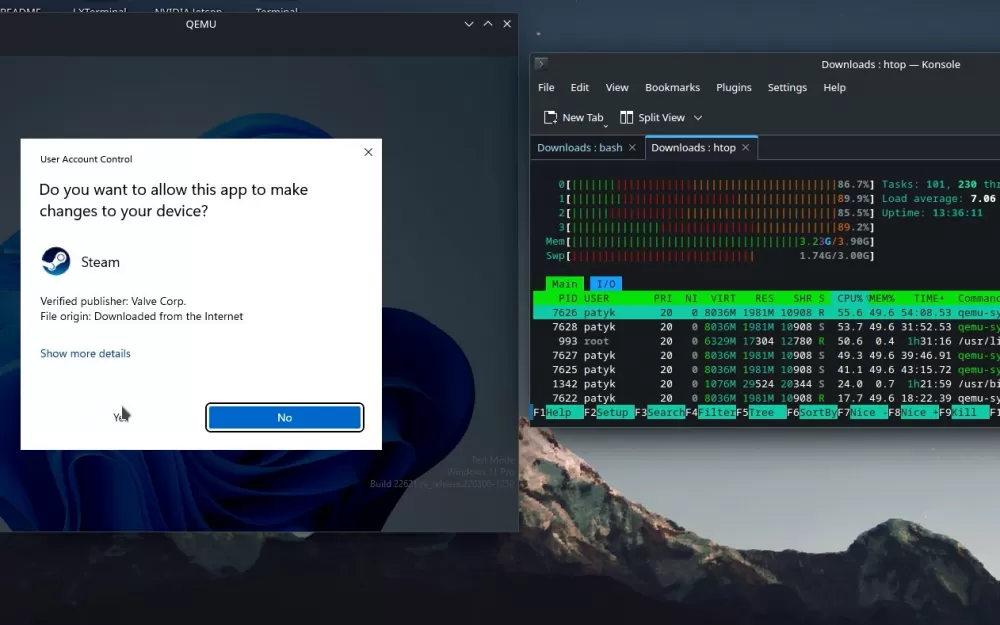Image resolution: width=1000 pixels, height=625 pixels.
Task: Open the Help menu in Konsole
Action: [834, 87]
